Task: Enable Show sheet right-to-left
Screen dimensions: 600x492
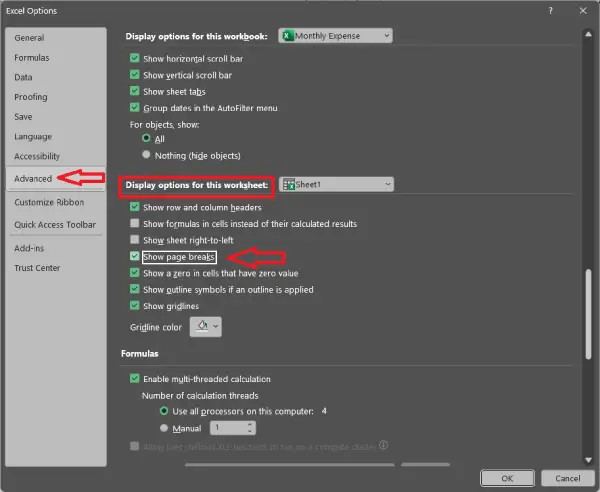Action: (135, 240)
